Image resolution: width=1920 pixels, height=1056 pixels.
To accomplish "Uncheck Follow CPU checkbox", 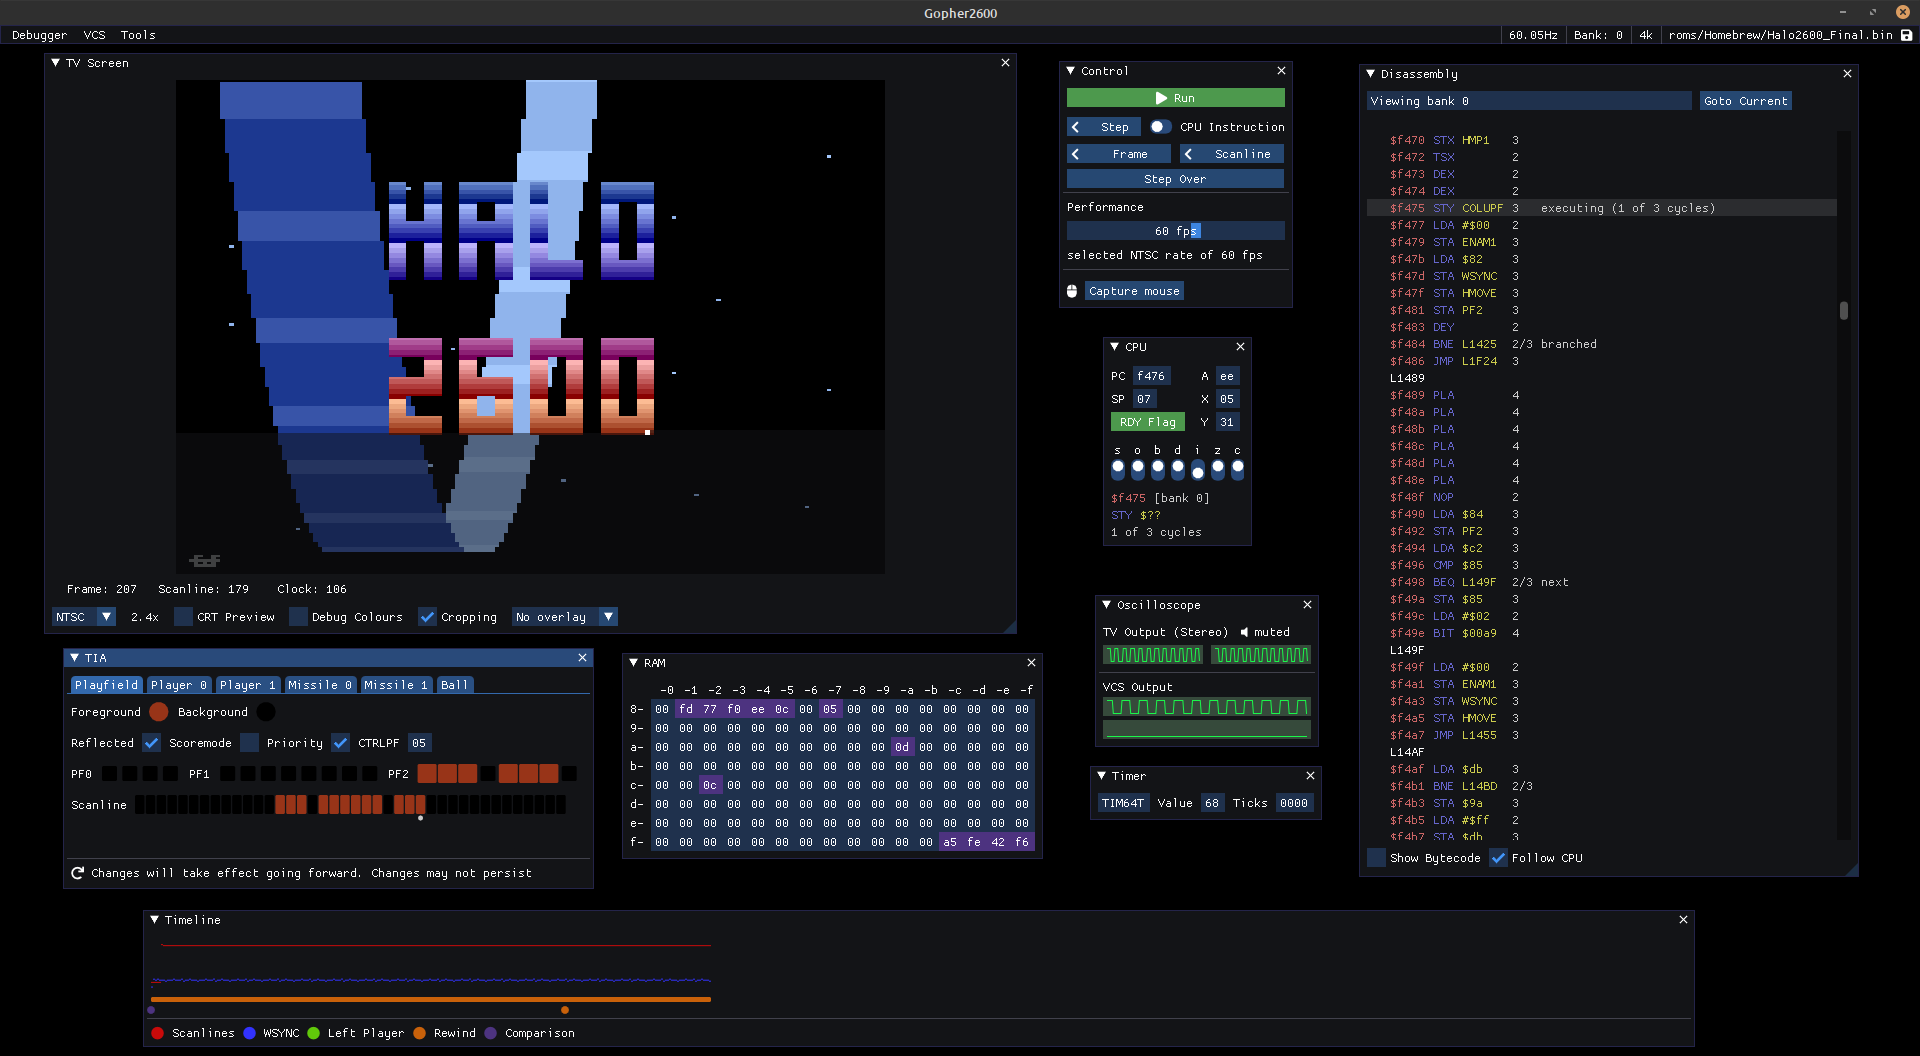I will coord(1498,858).
